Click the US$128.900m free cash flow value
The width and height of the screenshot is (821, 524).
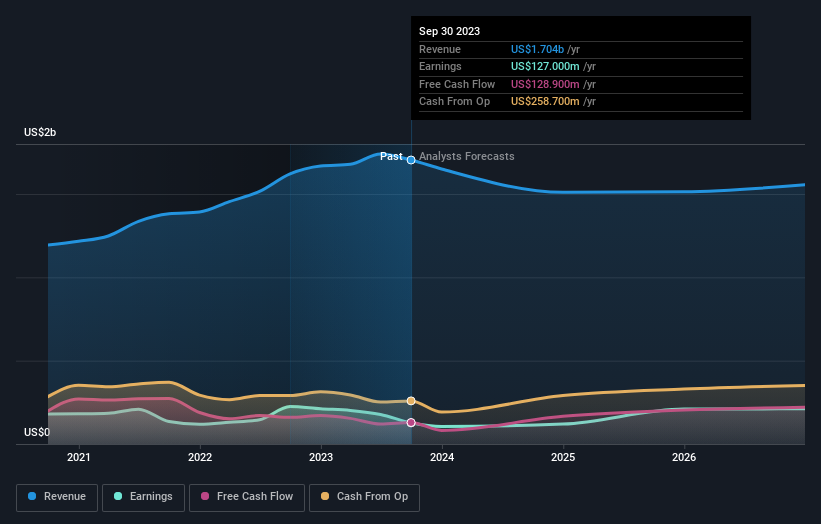tap(545, 84)
